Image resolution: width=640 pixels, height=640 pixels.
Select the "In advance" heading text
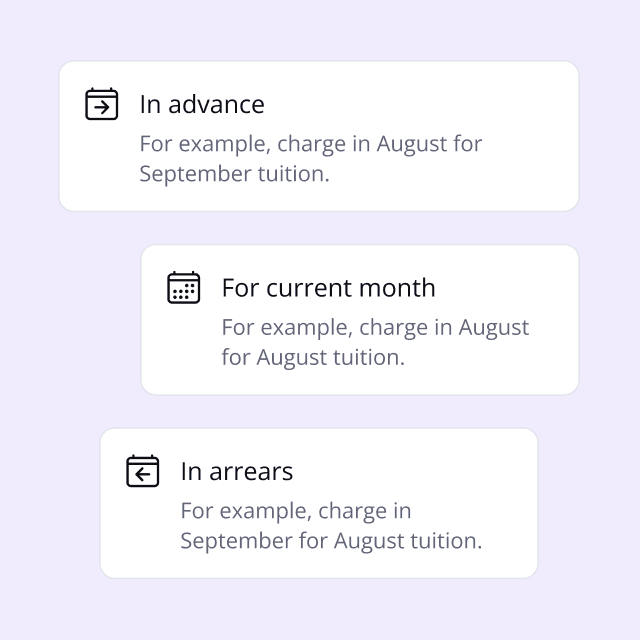(202, 104)
